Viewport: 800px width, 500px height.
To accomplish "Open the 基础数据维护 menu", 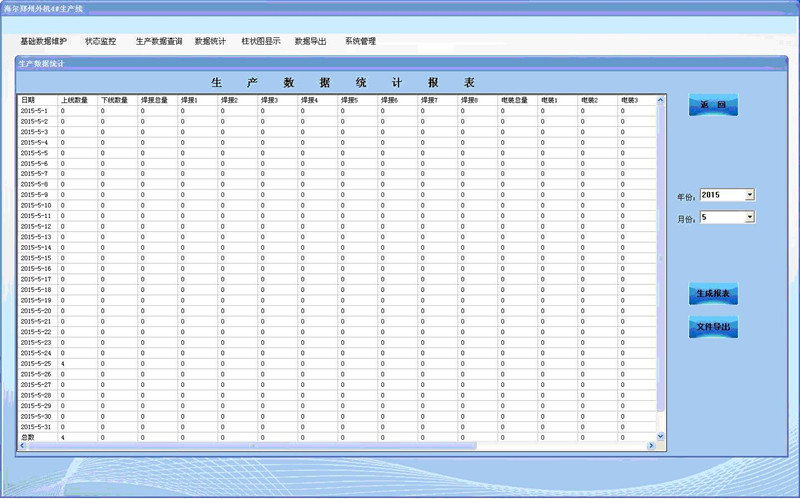I will 43,42.
